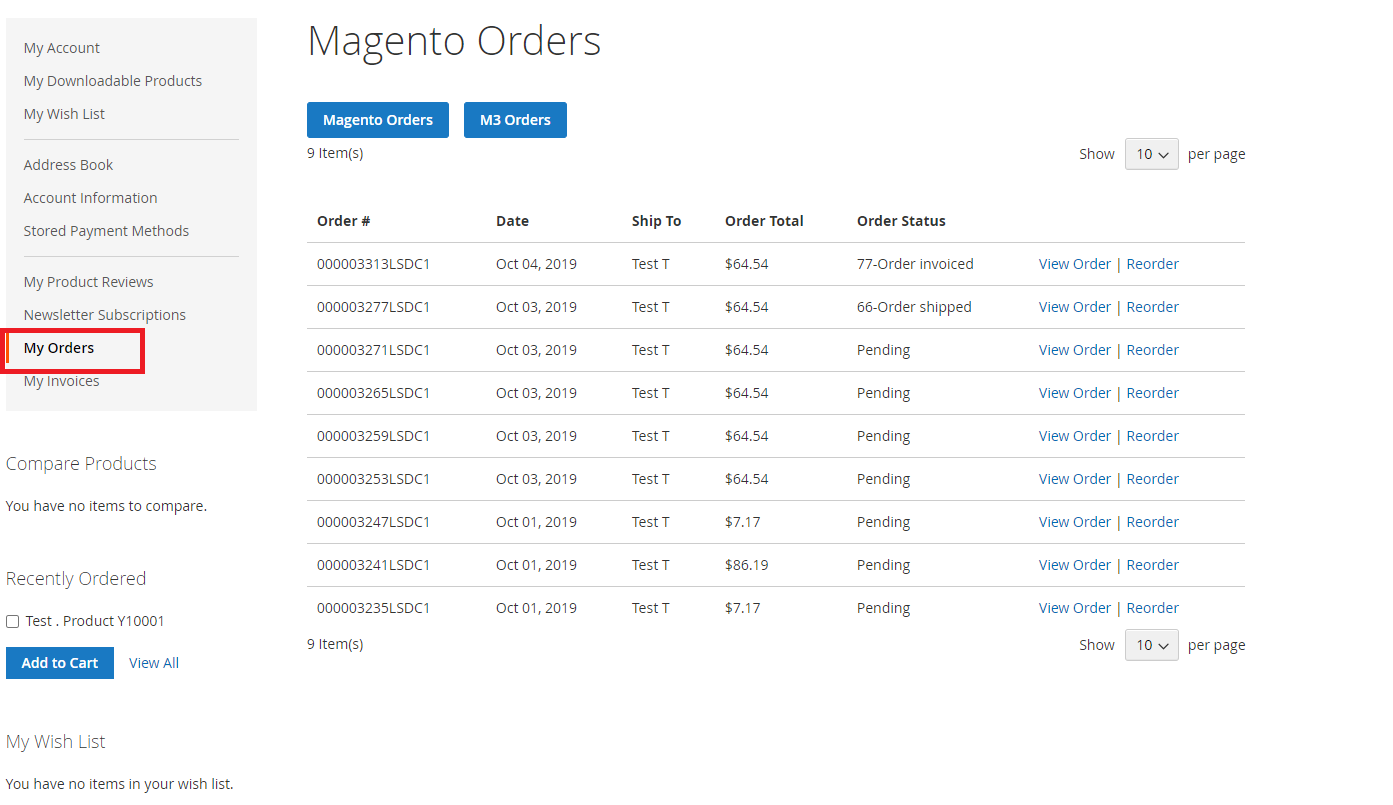The width and height of the screenshot is (1393, 805).
Task: Click the Date column header
Action: click(x=512, y=221)
